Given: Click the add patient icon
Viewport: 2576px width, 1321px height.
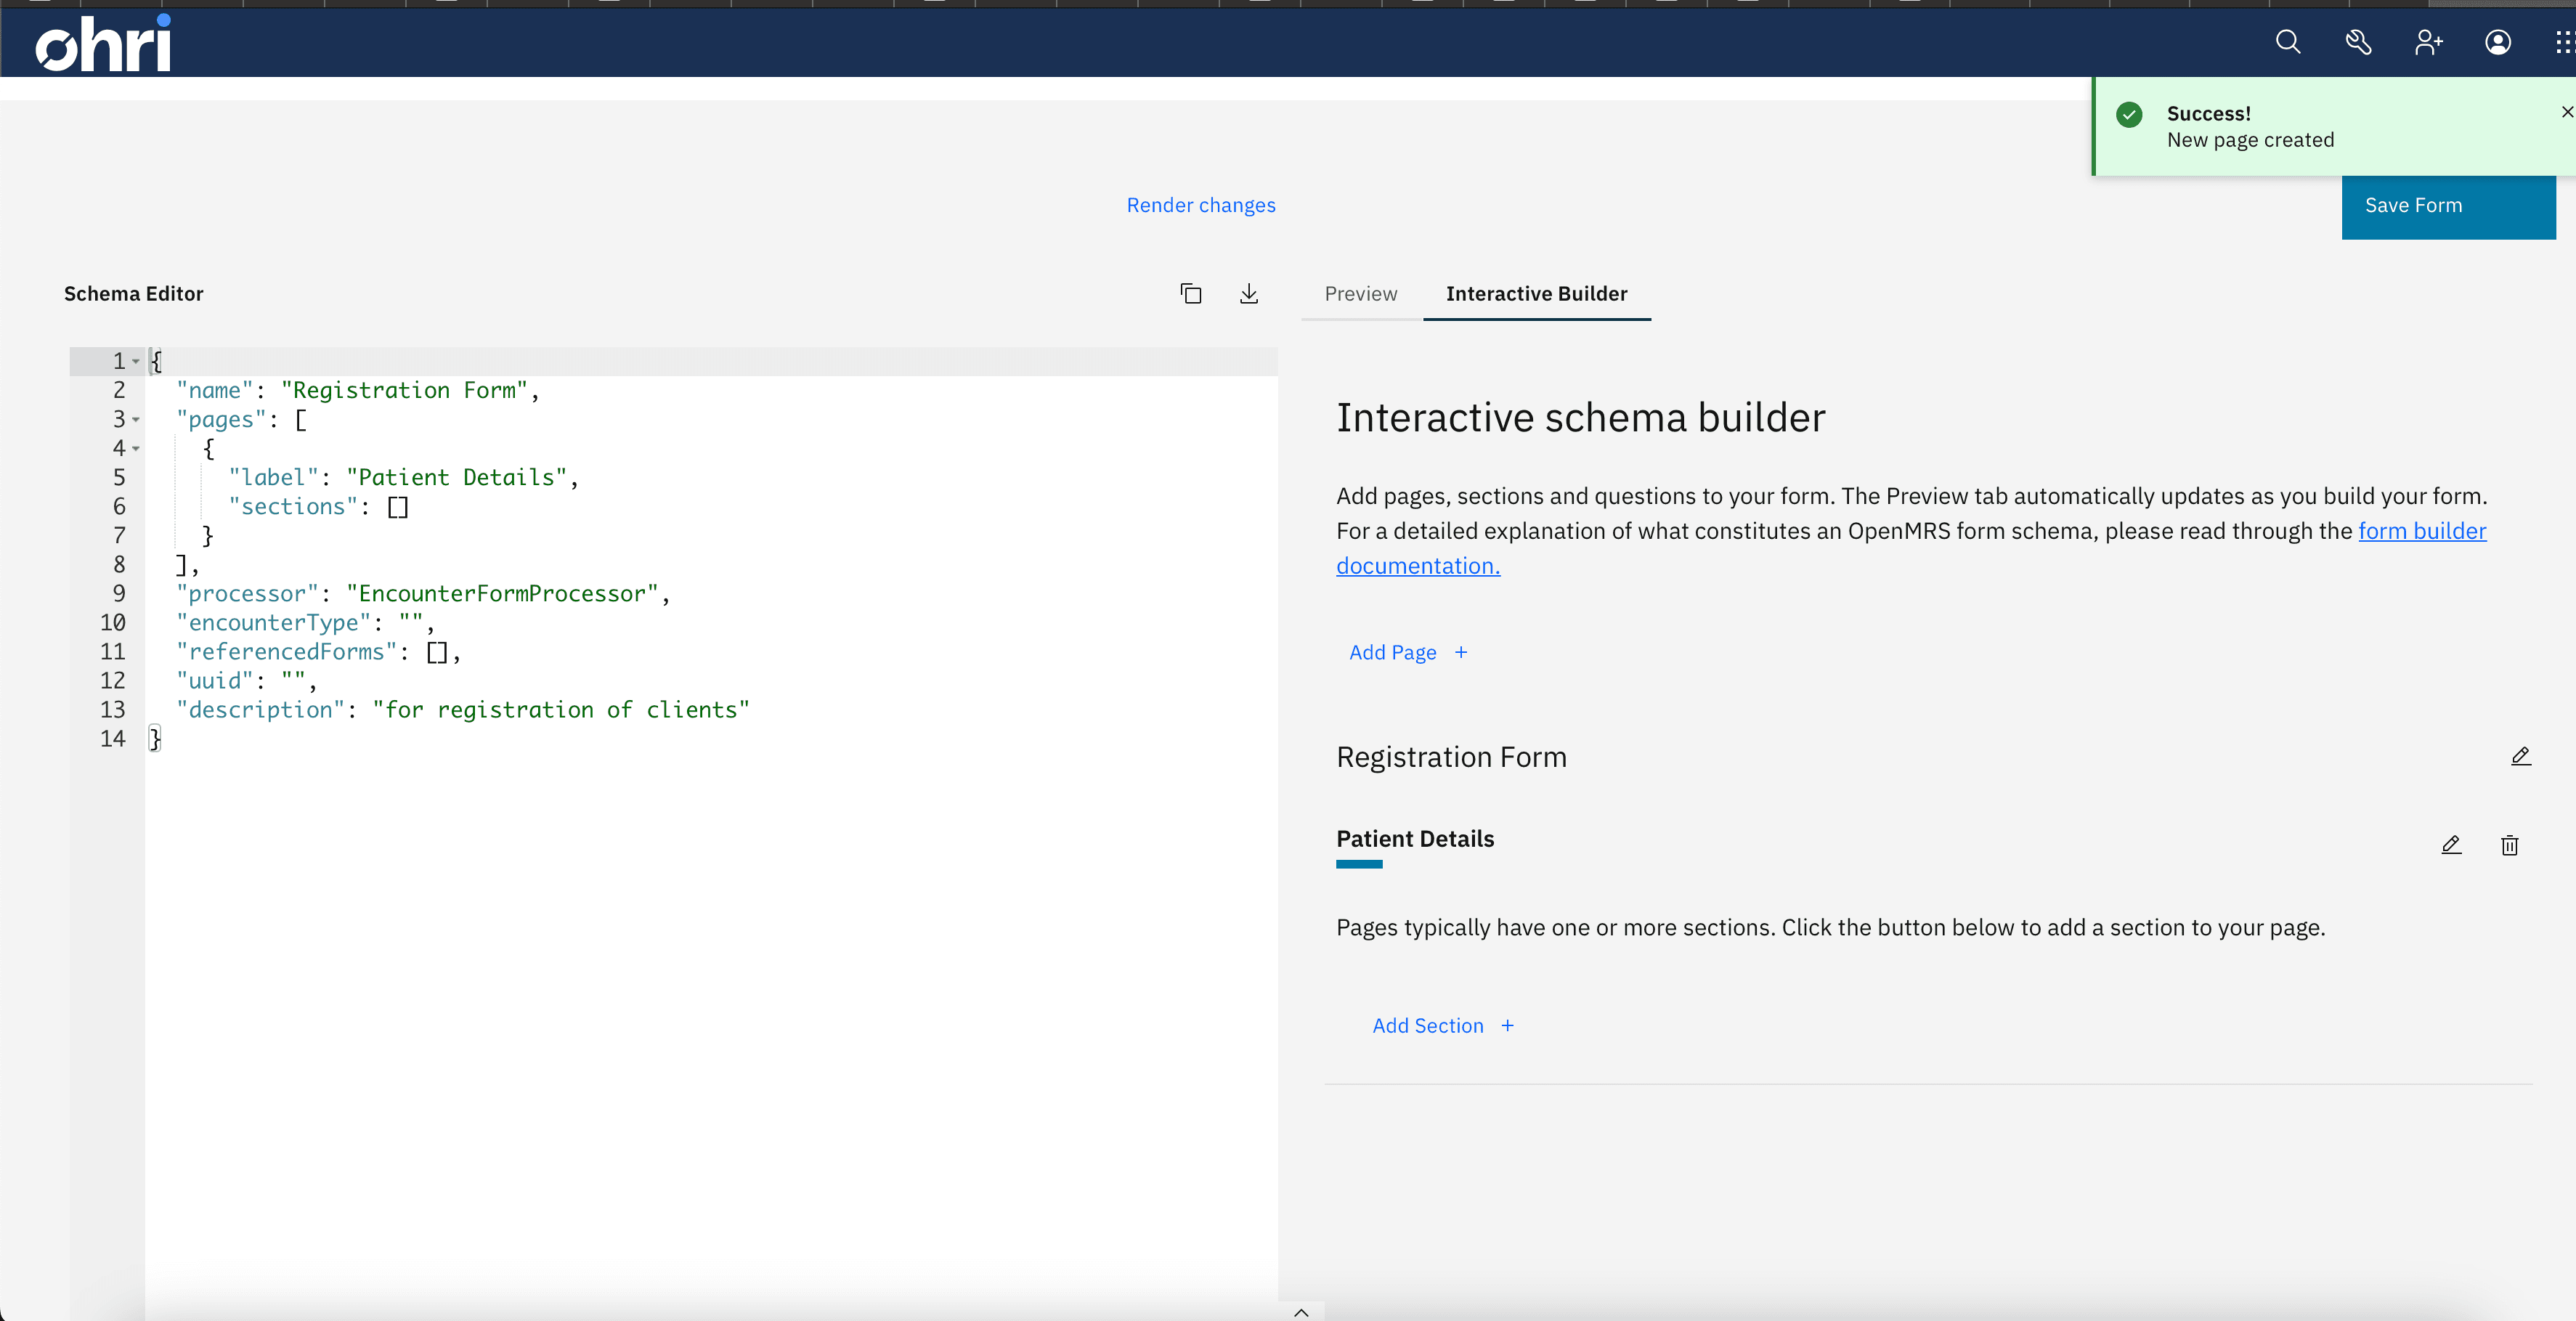Looking at the screenshot, I should pyautogui.click(x=2428, y=42).
